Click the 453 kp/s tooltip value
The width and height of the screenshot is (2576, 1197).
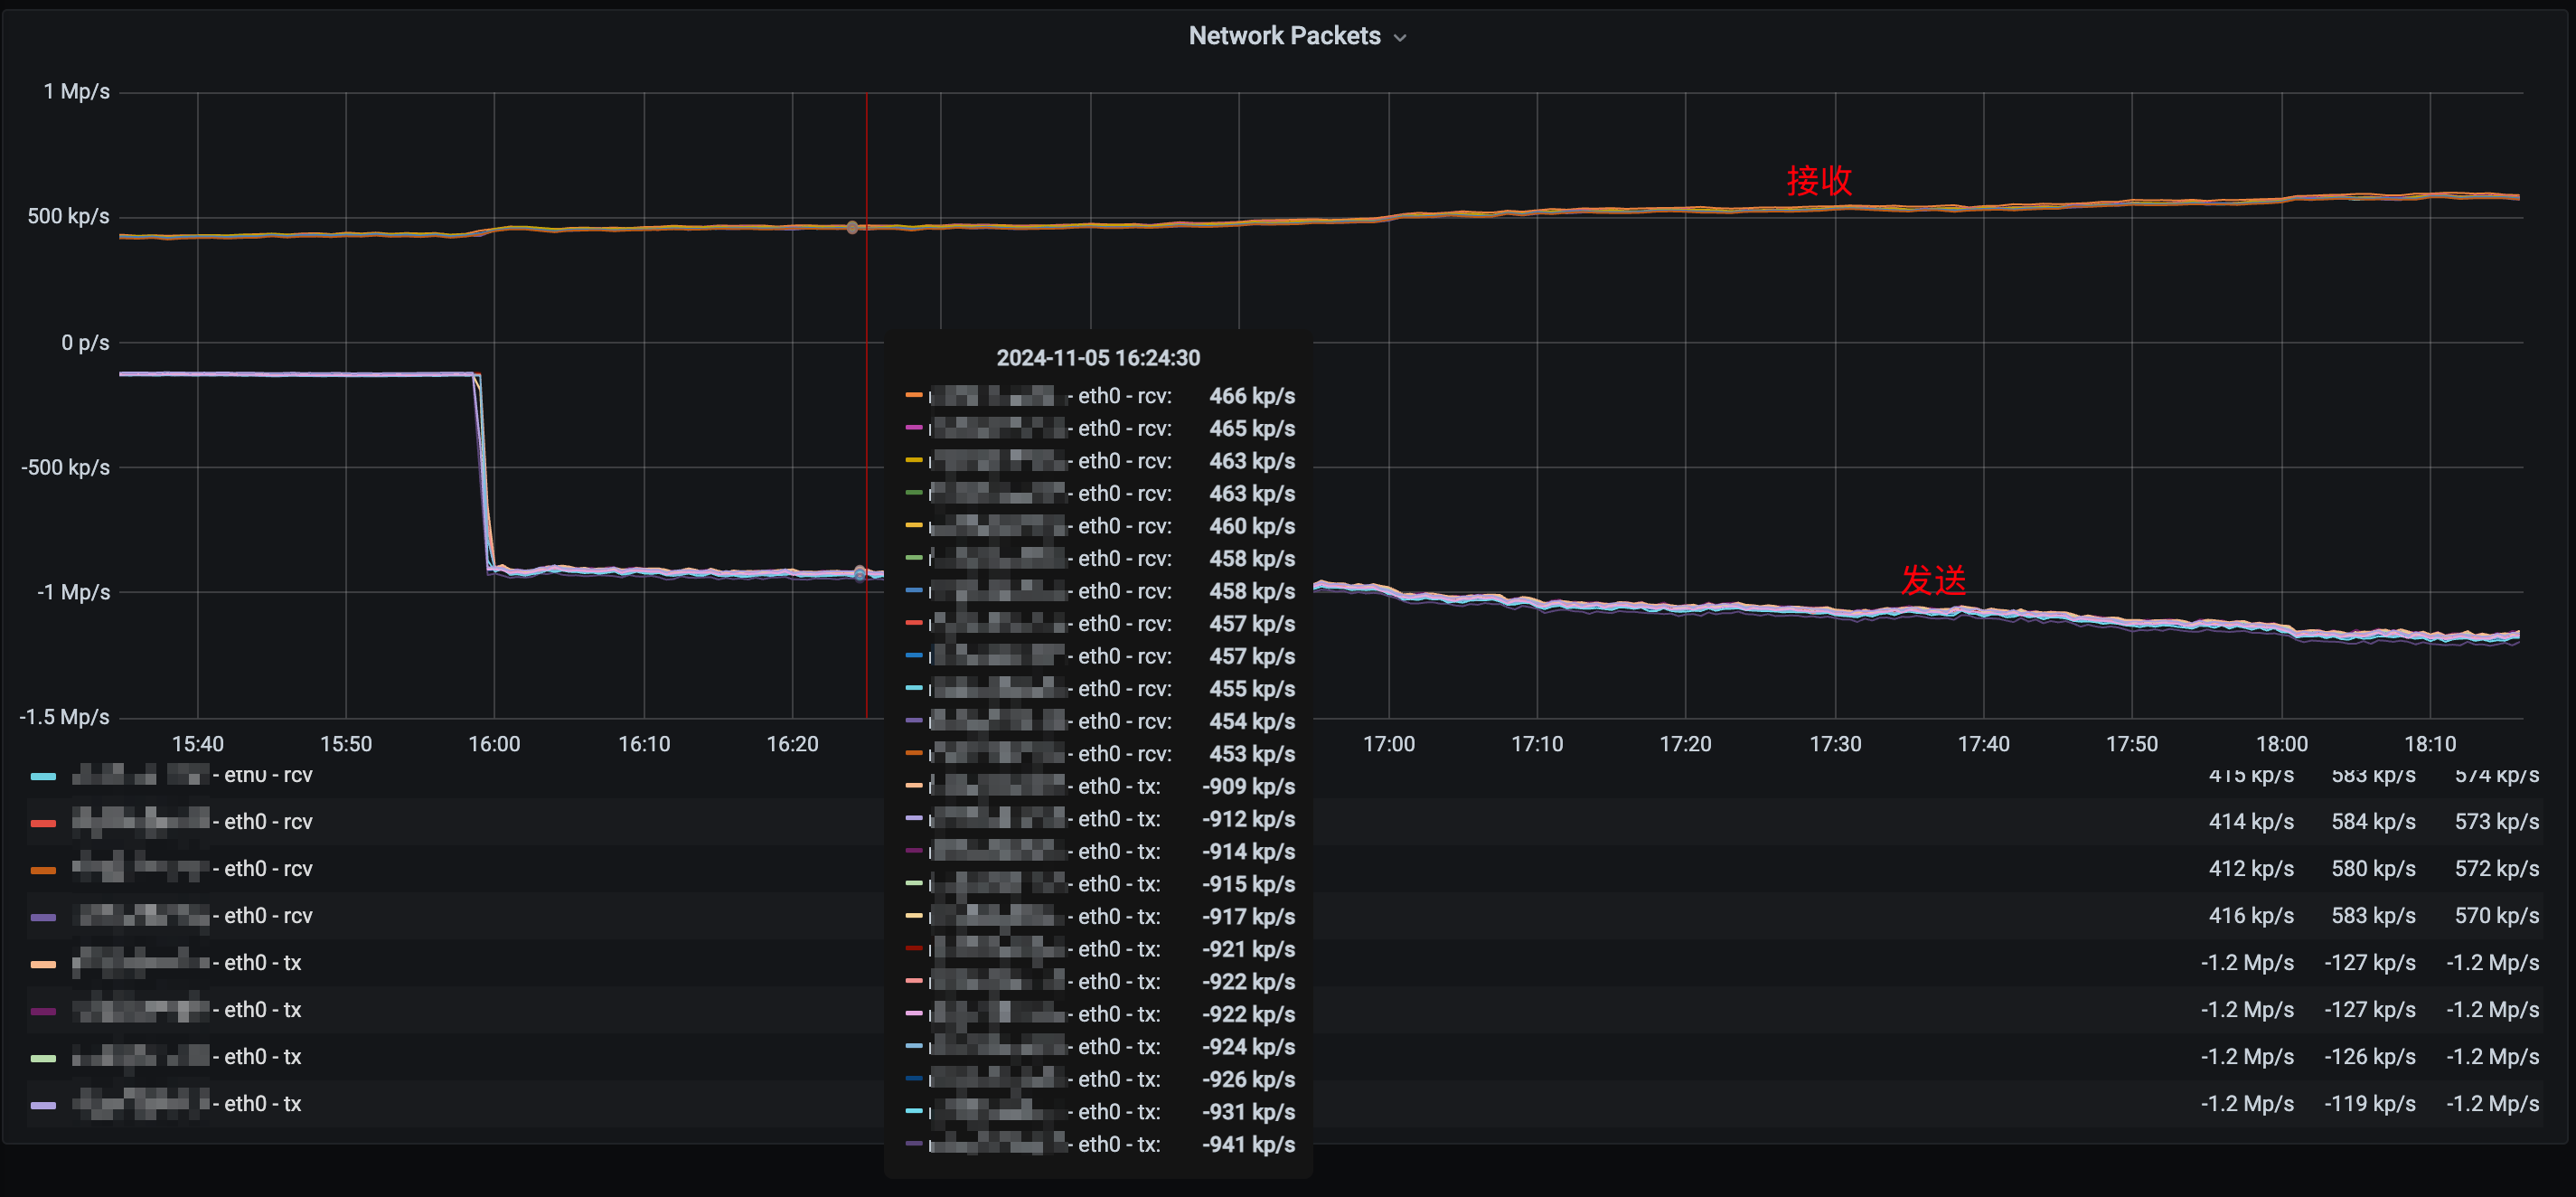1252,754
